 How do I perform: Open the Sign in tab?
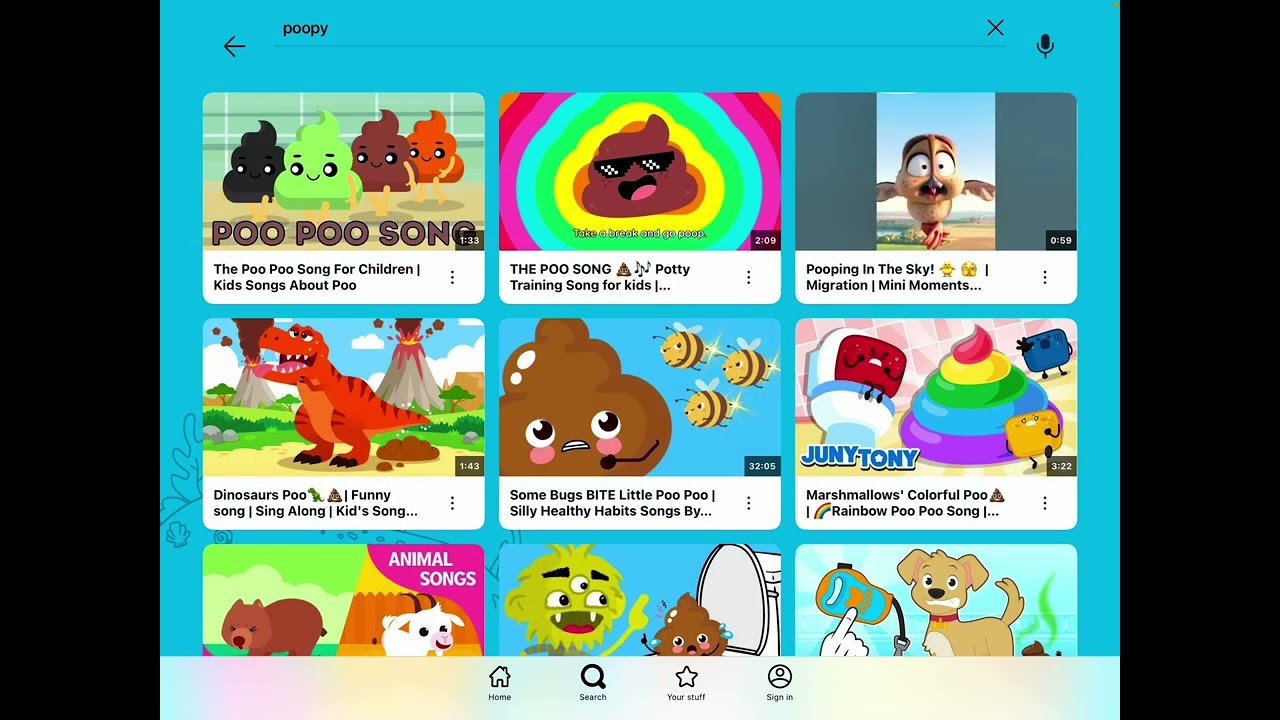click(780, 683)
